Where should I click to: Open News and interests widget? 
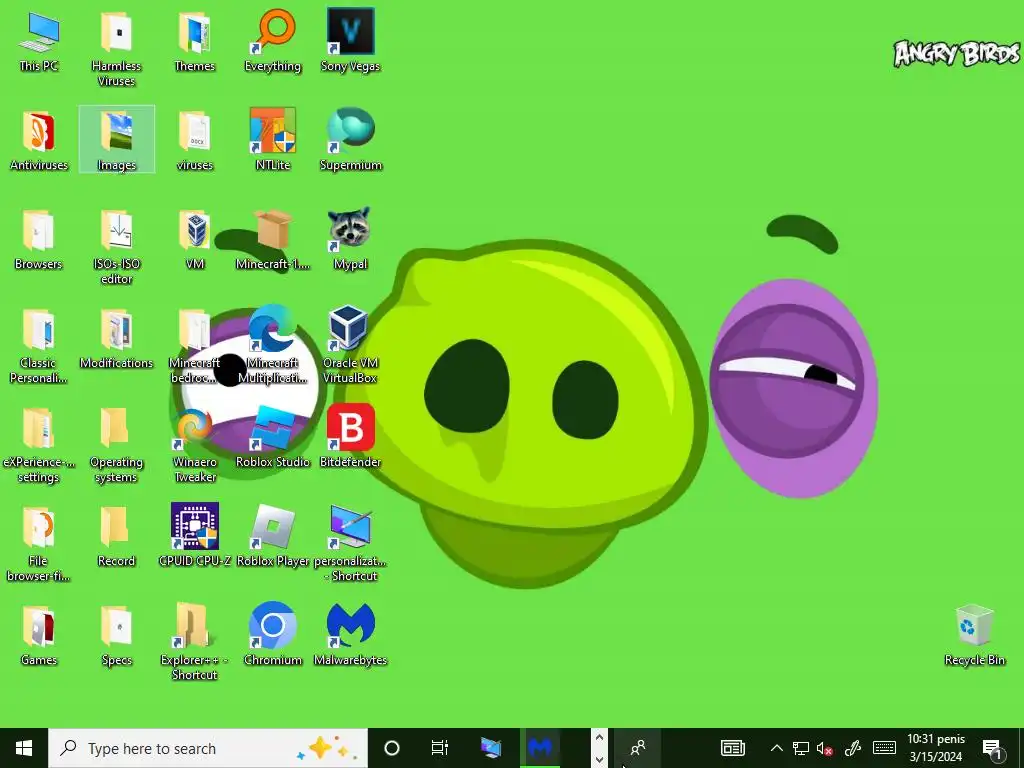(733, 748)
